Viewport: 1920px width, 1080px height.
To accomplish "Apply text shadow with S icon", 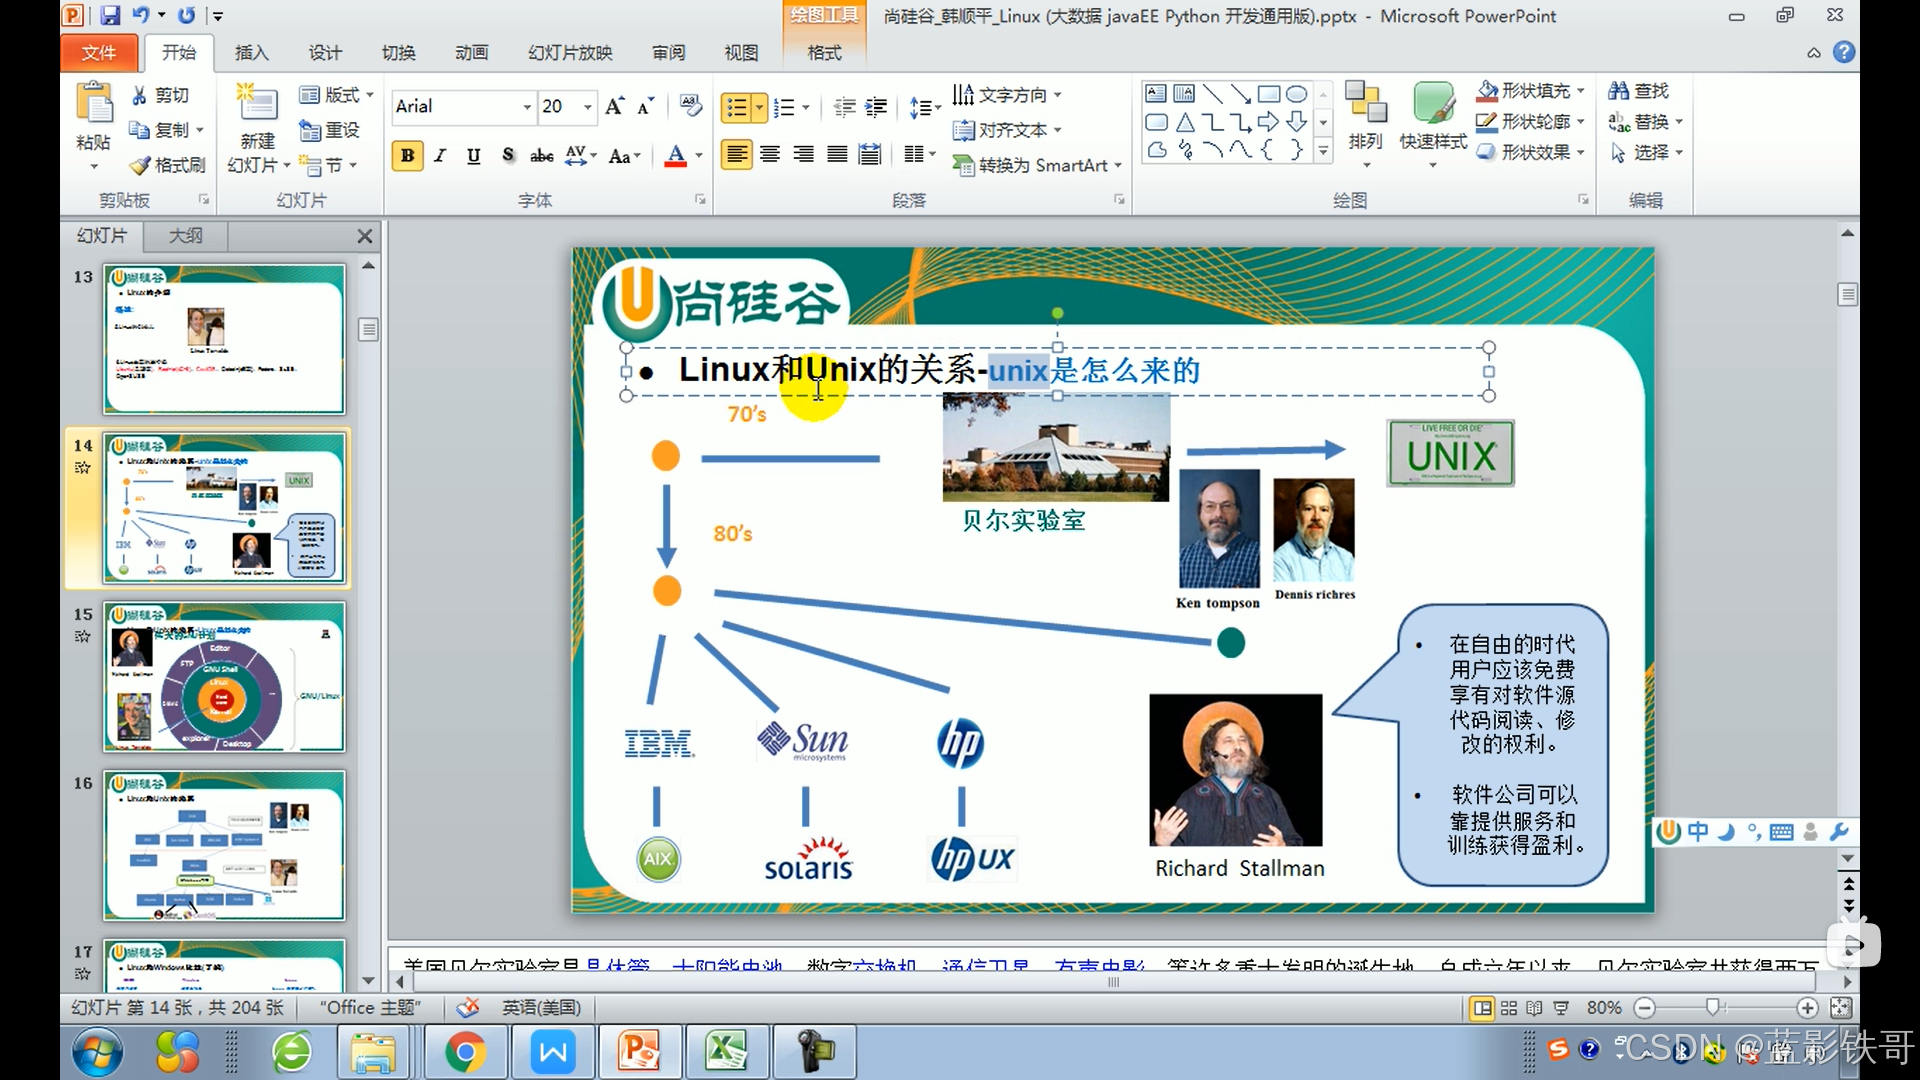I will [x=508, y=155].
